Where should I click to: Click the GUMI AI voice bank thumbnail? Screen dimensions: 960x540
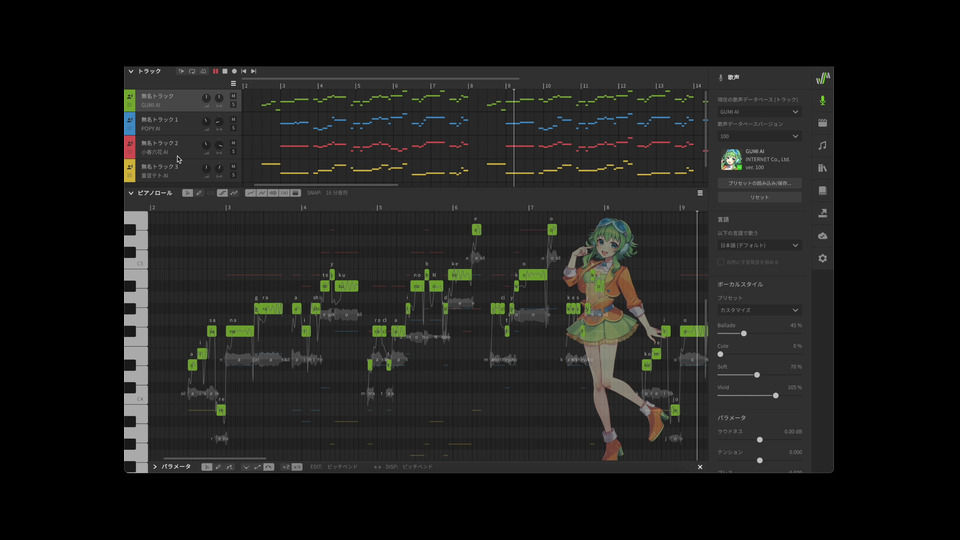click(730, 159)
